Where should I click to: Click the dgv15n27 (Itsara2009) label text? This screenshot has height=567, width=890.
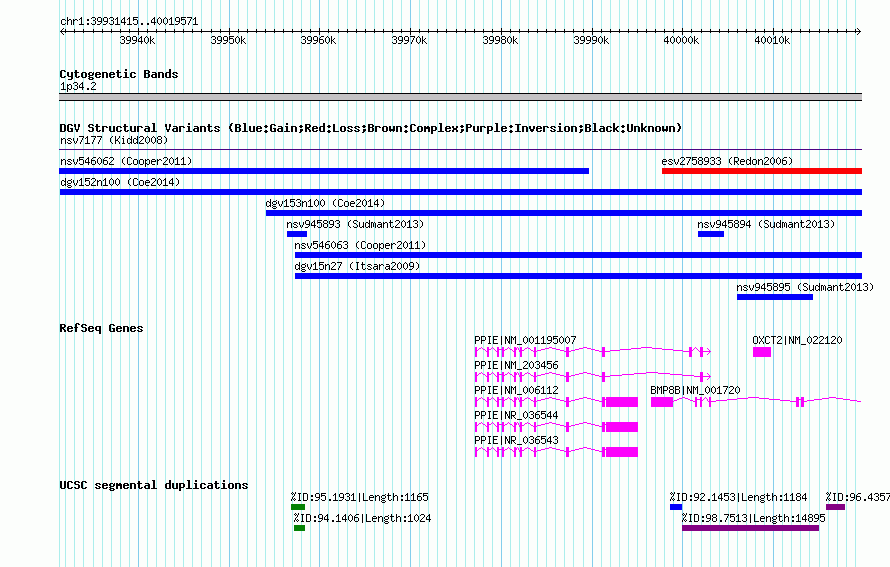pos(358,266)
